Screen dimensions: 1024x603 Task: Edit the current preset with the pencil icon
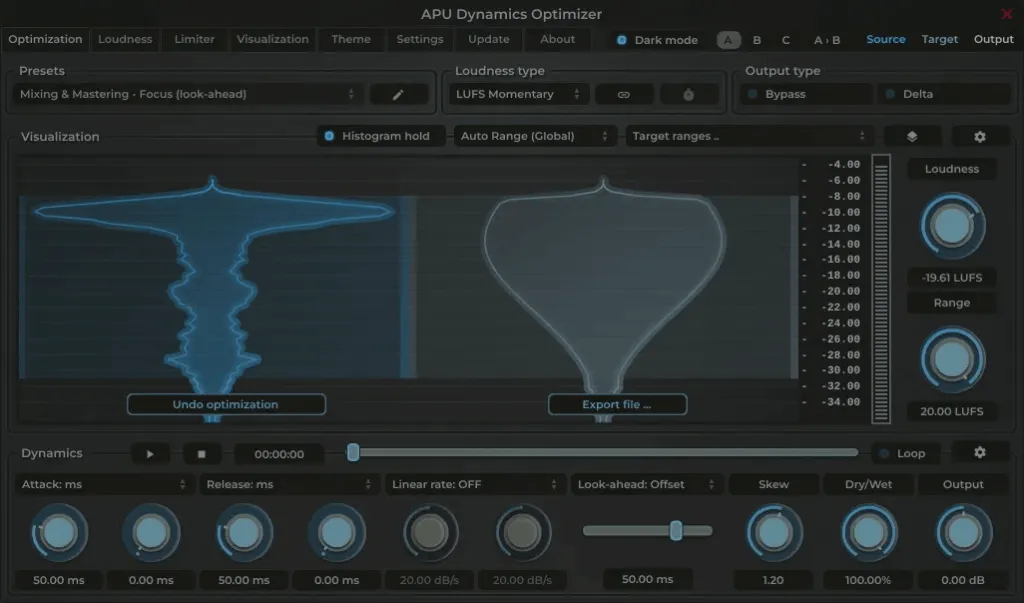tap(398, 93)
